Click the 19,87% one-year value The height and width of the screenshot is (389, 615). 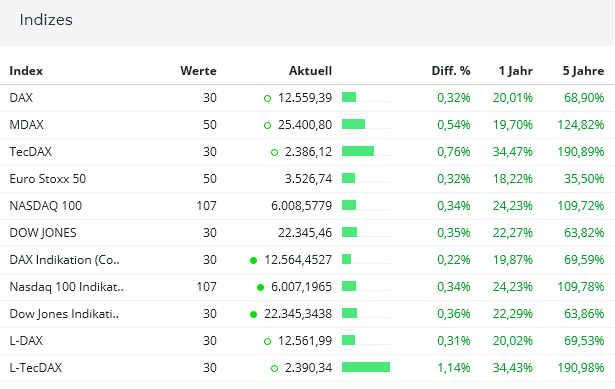click(x=513, y=260)
